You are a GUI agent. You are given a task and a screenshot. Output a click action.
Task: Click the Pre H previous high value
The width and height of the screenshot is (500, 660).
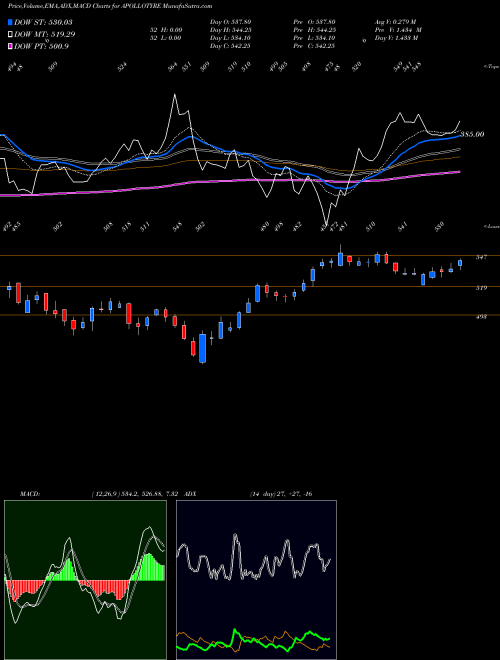(x=314, y=30)
